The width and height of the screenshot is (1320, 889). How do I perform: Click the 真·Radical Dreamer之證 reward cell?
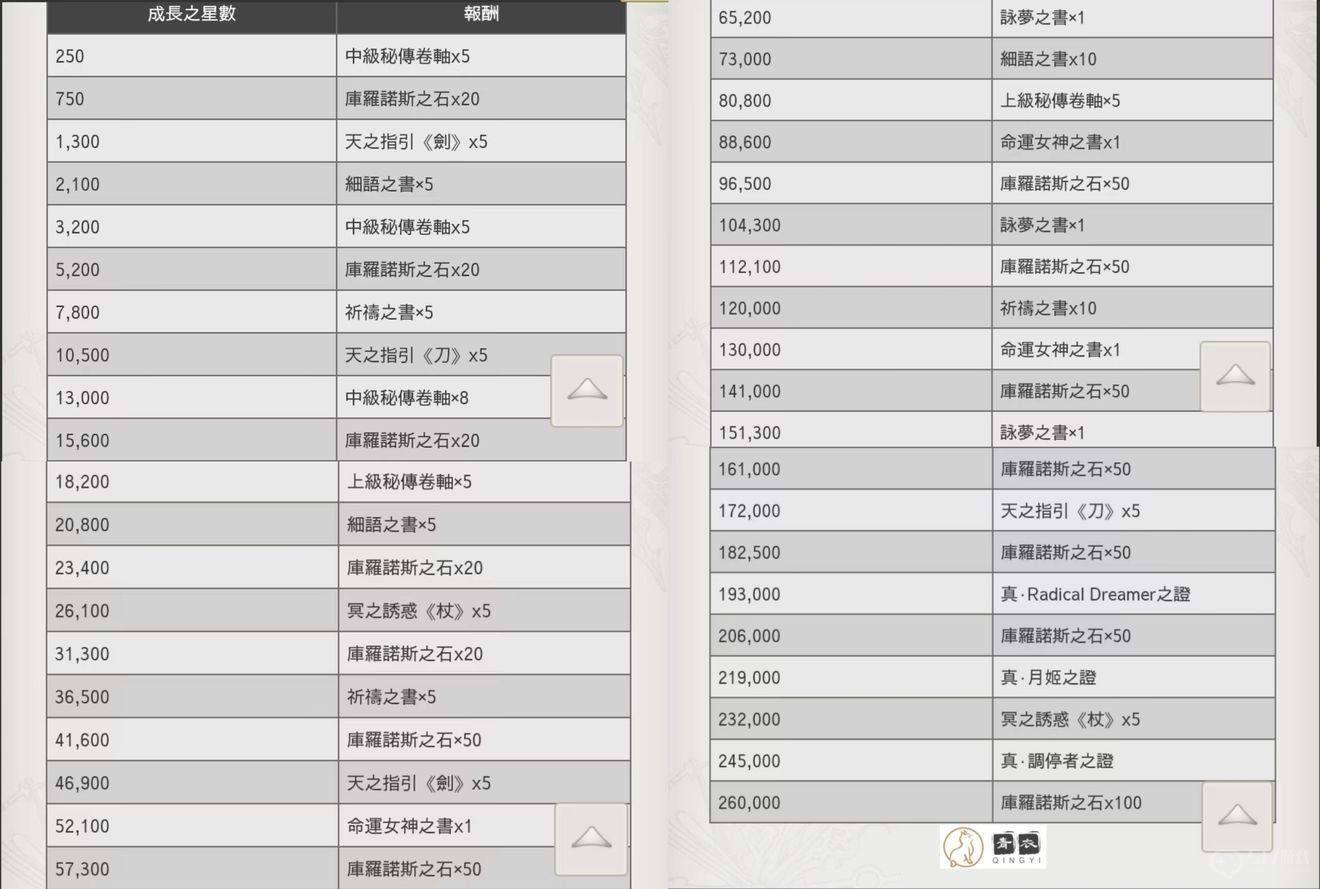[x=1133, y=594]
